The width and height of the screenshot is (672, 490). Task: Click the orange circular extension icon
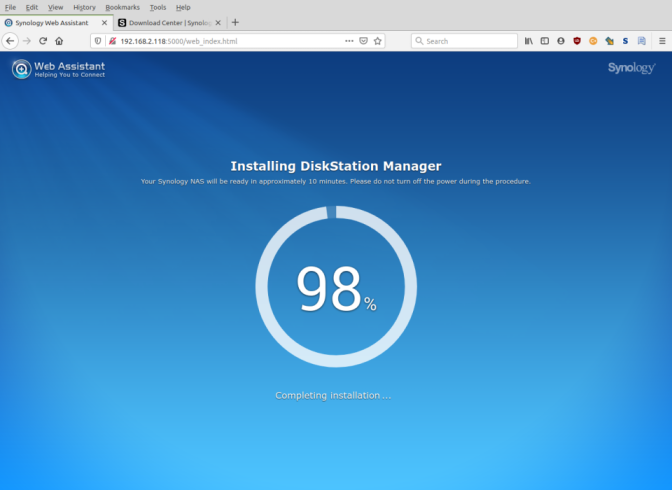click(593, 41)
